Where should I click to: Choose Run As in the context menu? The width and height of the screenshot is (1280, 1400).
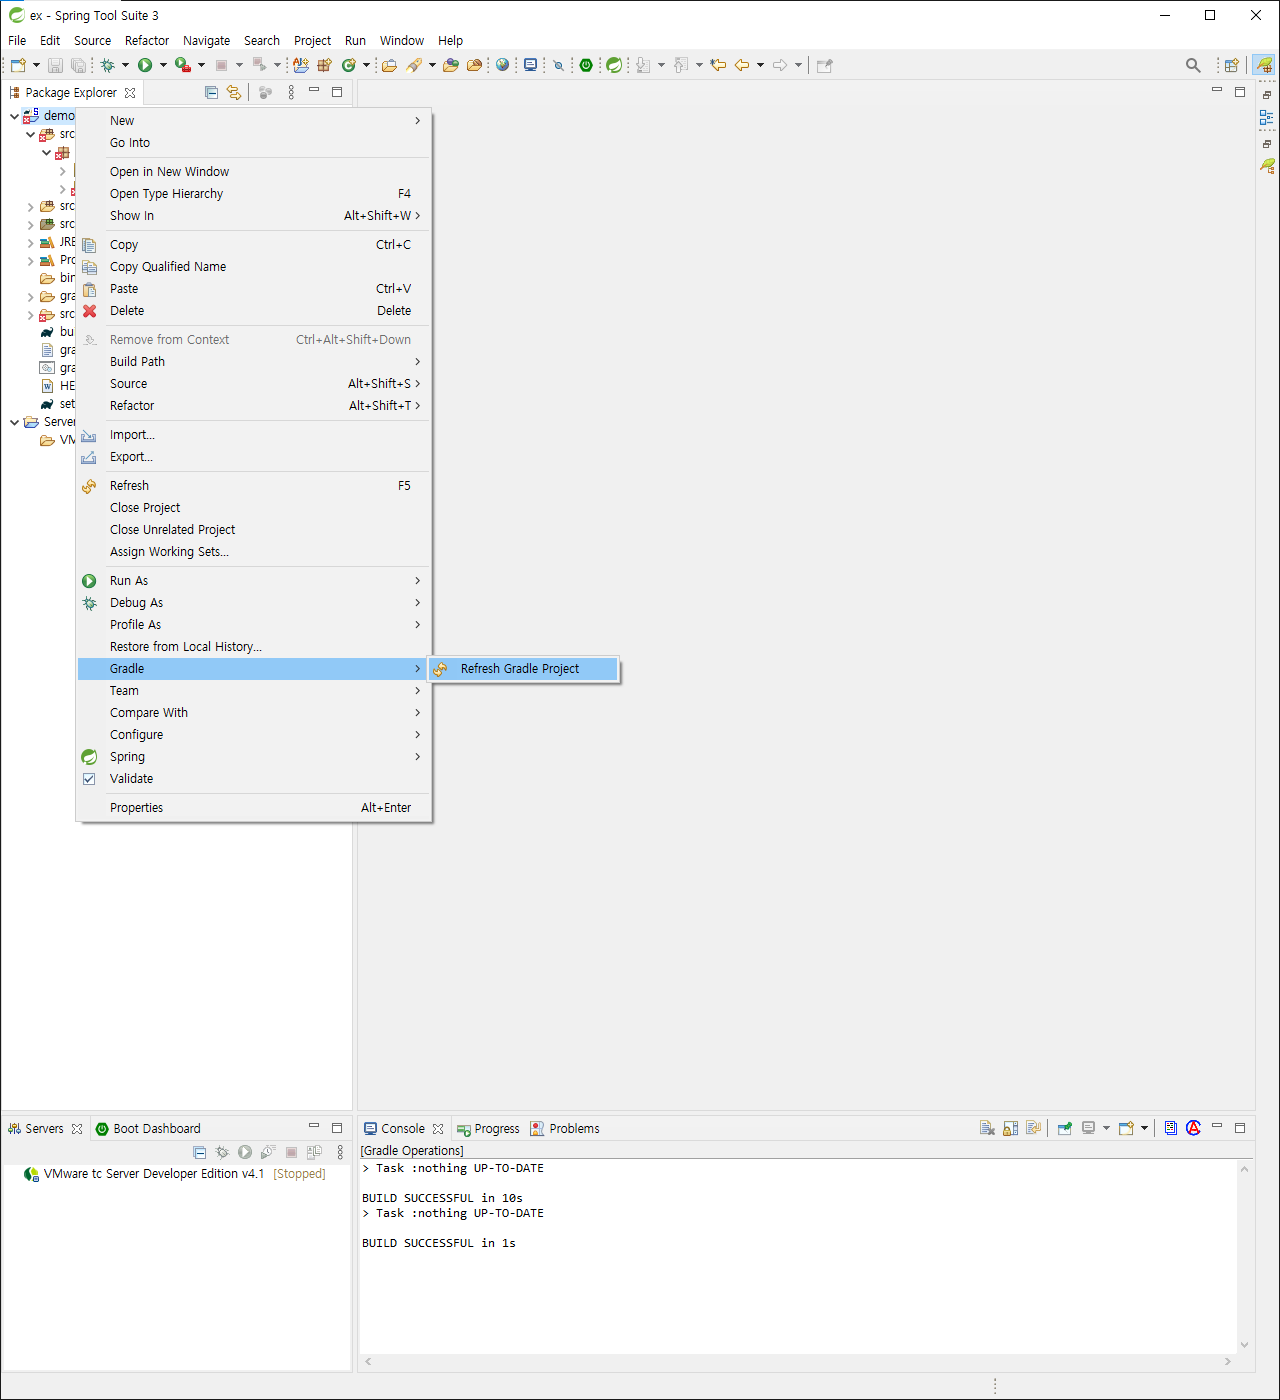pyautogui.click(x=254, y=581)
